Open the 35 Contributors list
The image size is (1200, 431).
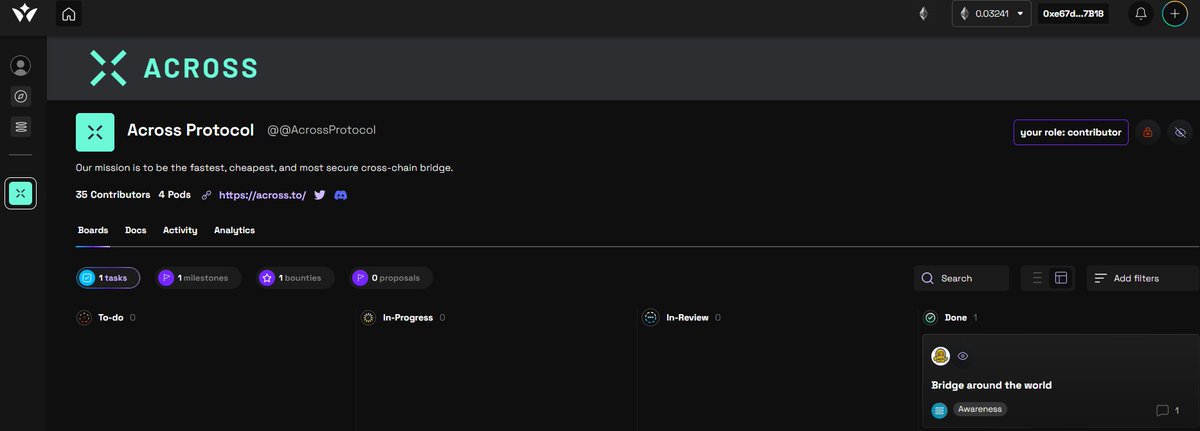(x=113, y=195)
